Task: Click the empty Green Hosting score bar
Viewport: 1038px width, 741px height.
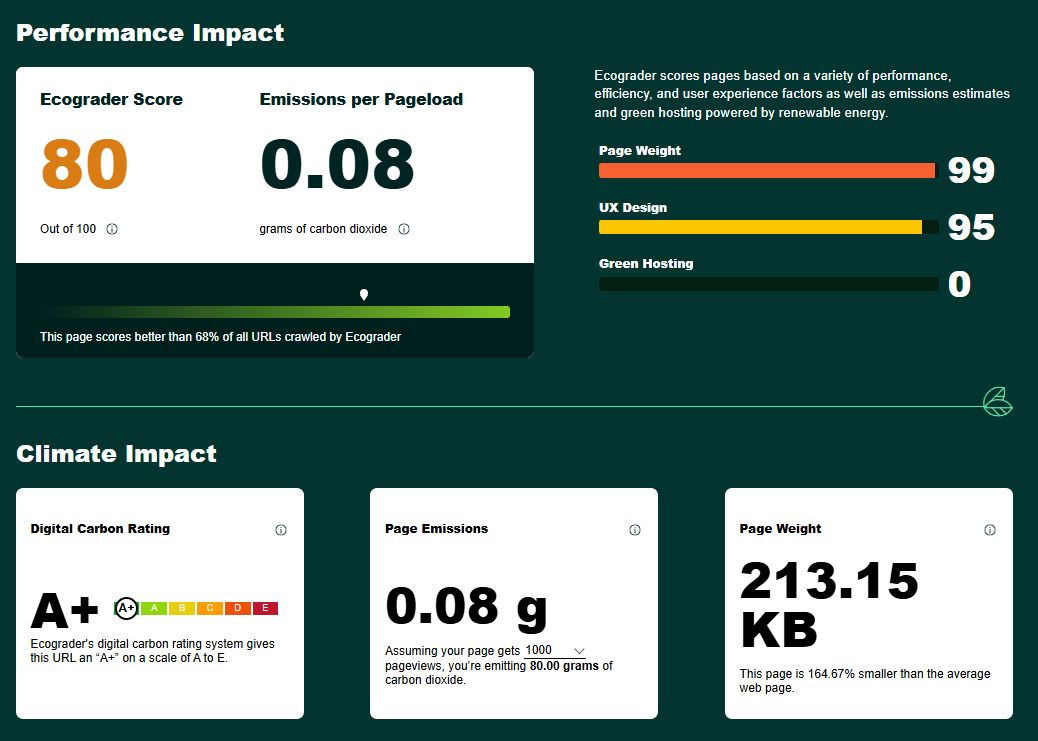Action: (768, 284)
